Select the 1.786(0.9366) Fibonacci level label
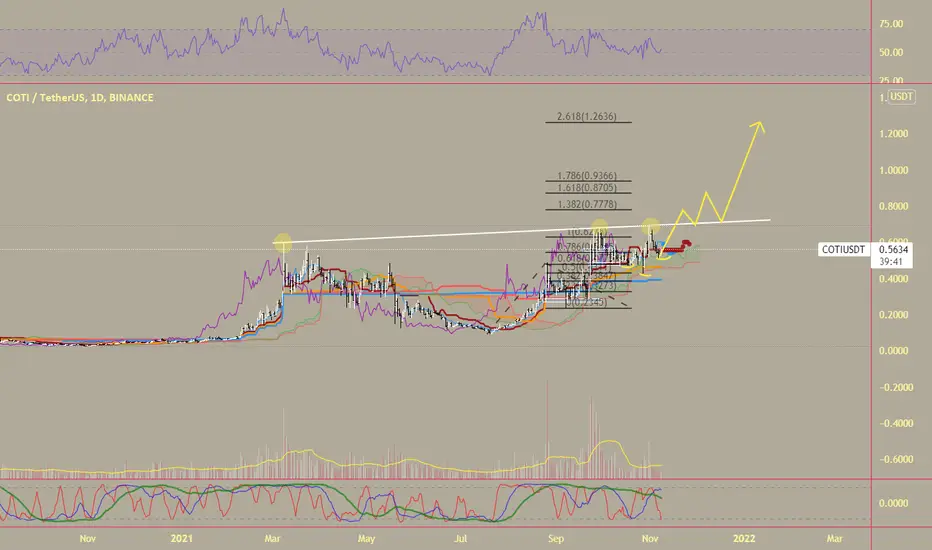 point(587,176)
